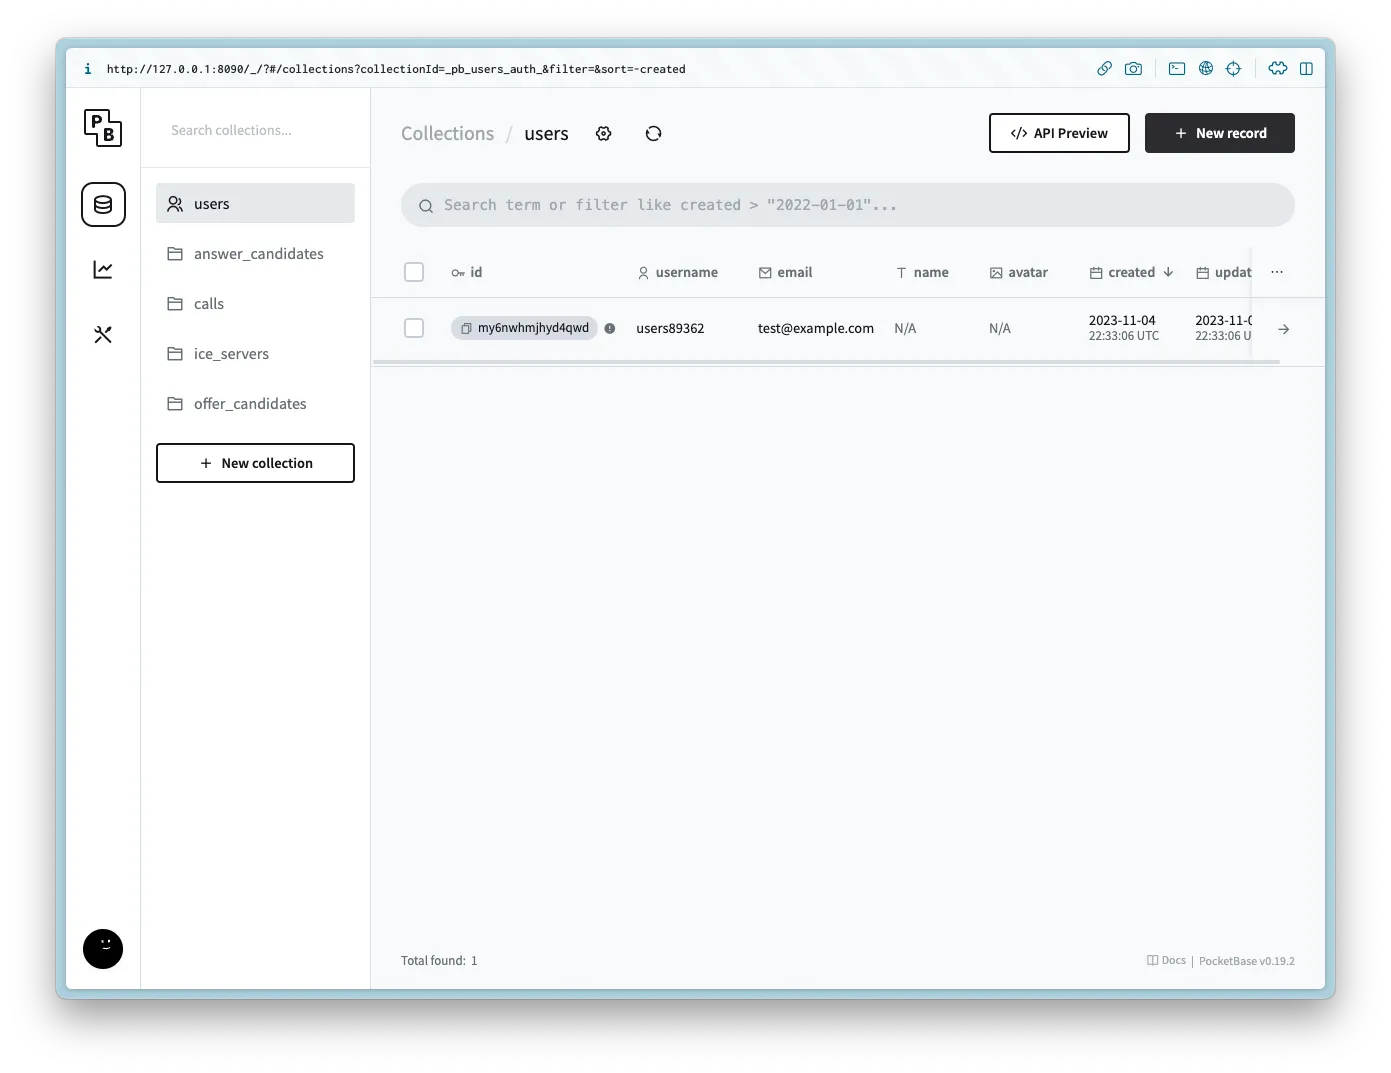Open users collection settings gear

coord(603,134)
